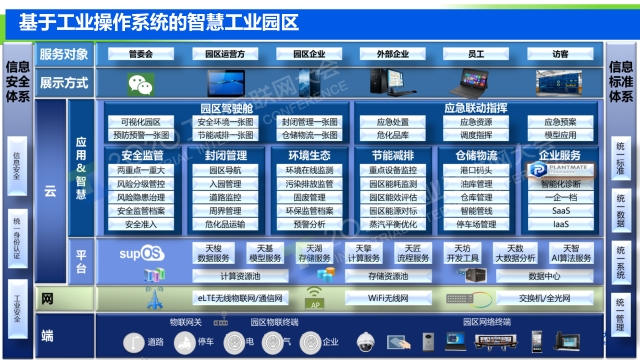Click the dome surveillance camera icon
This screenshot has width=640, height=360.
365,342
